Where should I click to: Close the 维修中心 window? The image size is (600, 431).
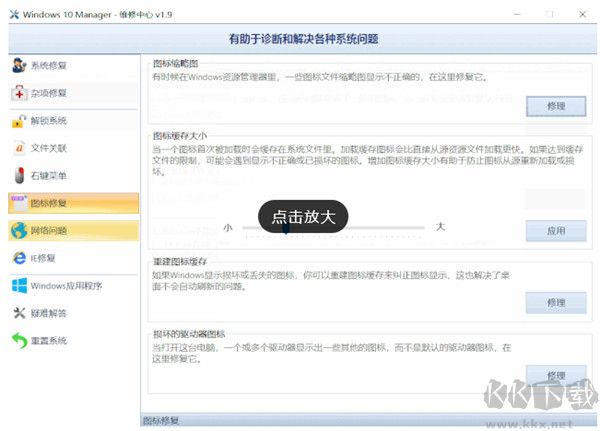pyautogui.click(x=582, y=15)
